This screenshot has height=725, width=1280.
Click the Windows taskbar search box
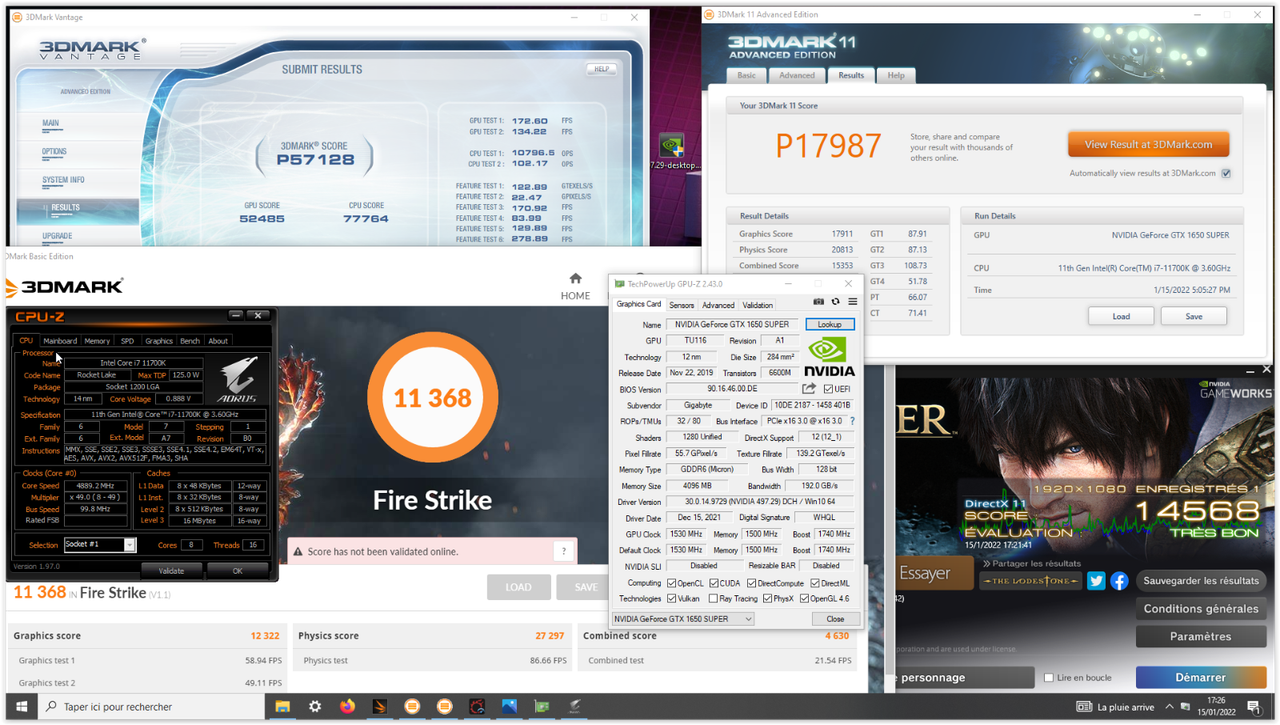[152, 707]
